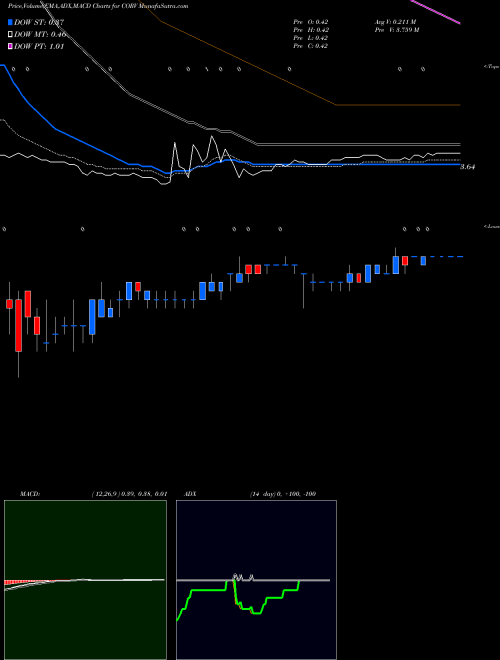Screen dimensions: 500x660
Task: Click inside the green MACD chart panel
Action: [85, 580]
